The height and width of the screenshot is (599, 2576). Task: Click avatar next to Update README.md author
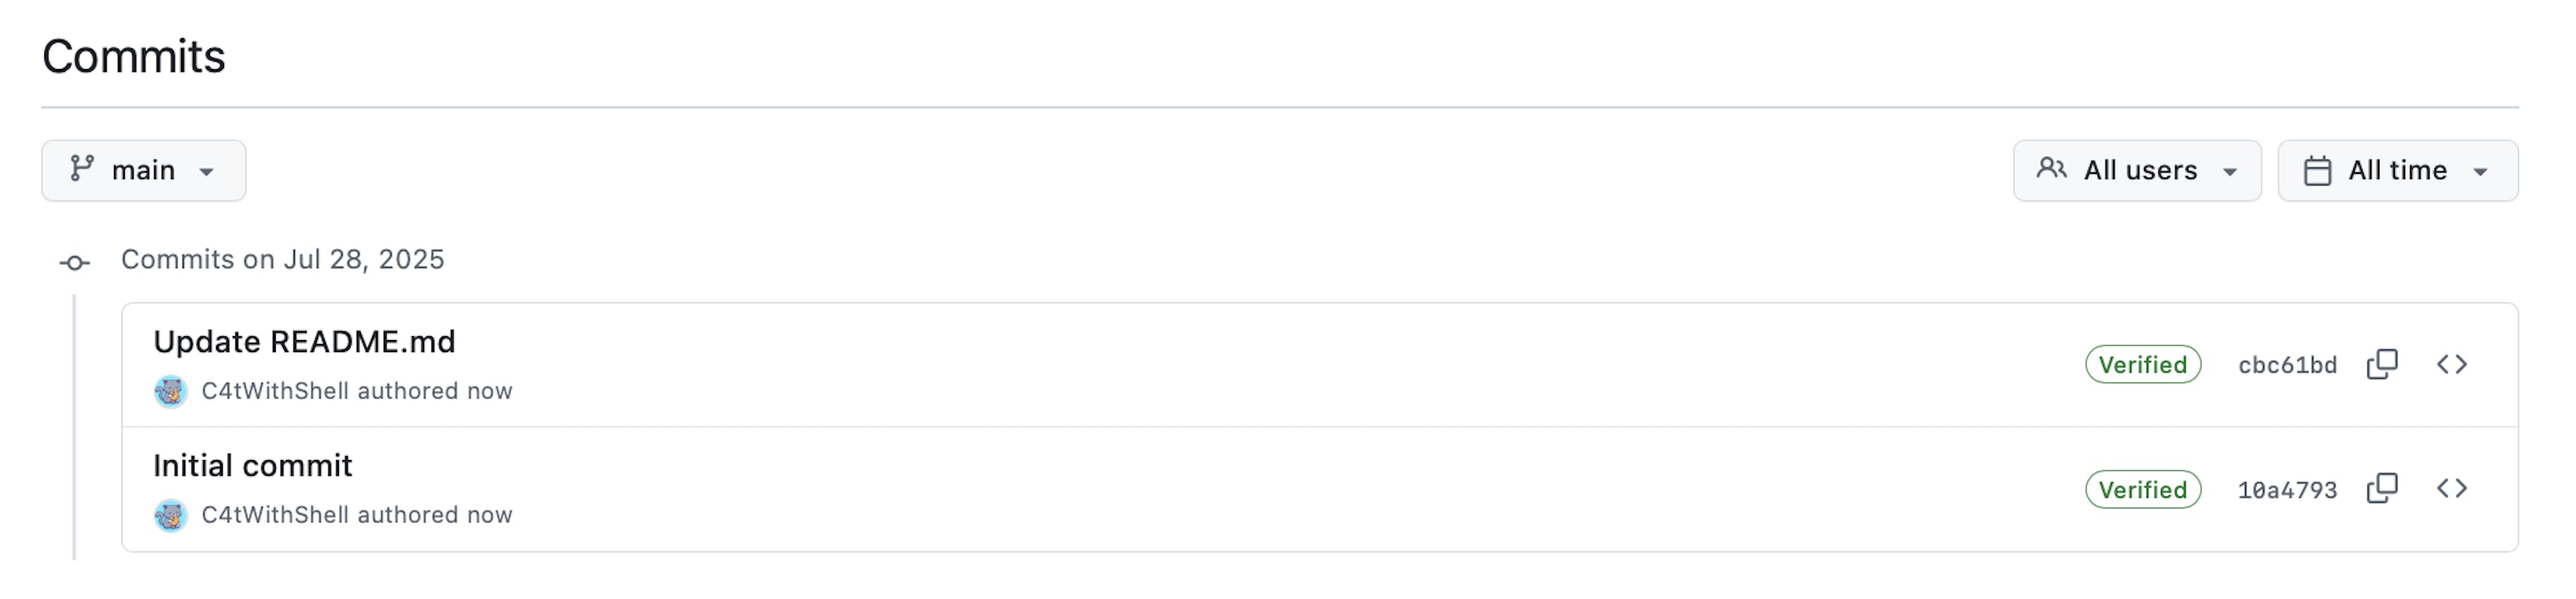[x=170, y=391]
